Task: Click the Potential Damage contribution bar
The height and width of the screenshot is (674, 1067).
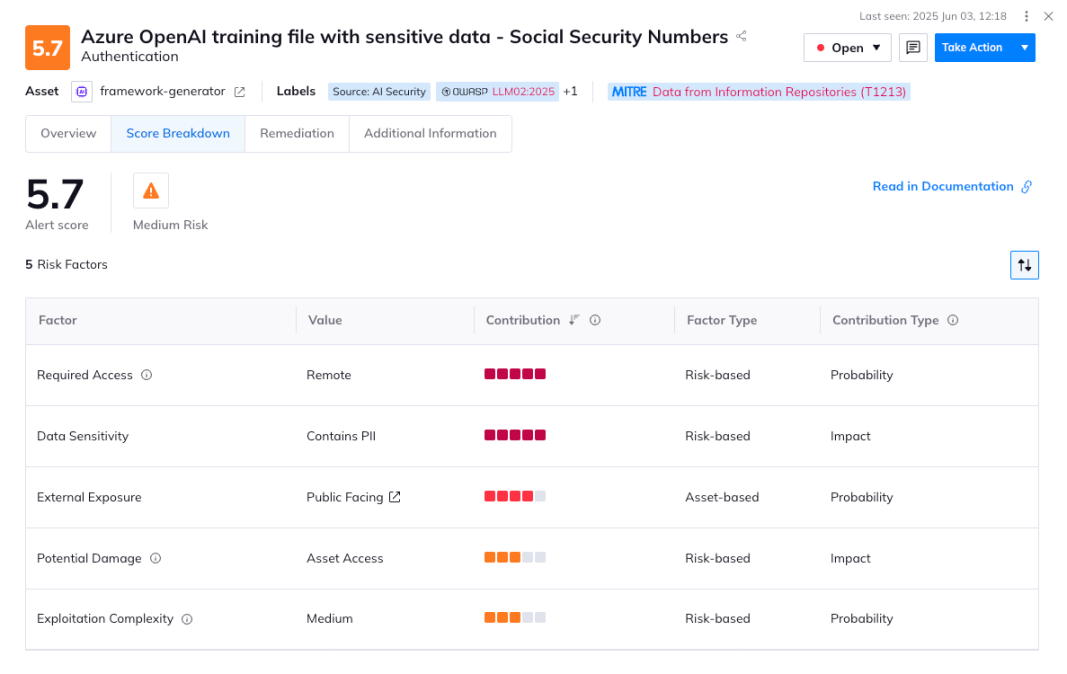Action: pyautogui.click(x=515, y=557)
